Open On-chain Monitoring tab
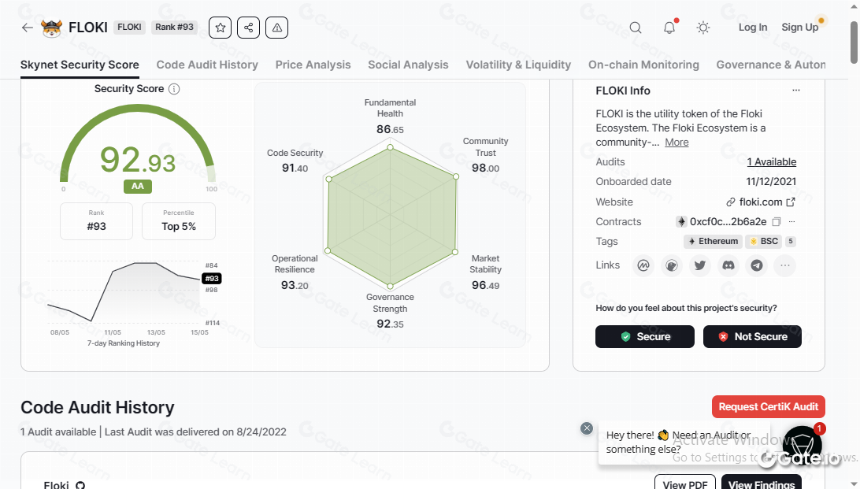 644,65
